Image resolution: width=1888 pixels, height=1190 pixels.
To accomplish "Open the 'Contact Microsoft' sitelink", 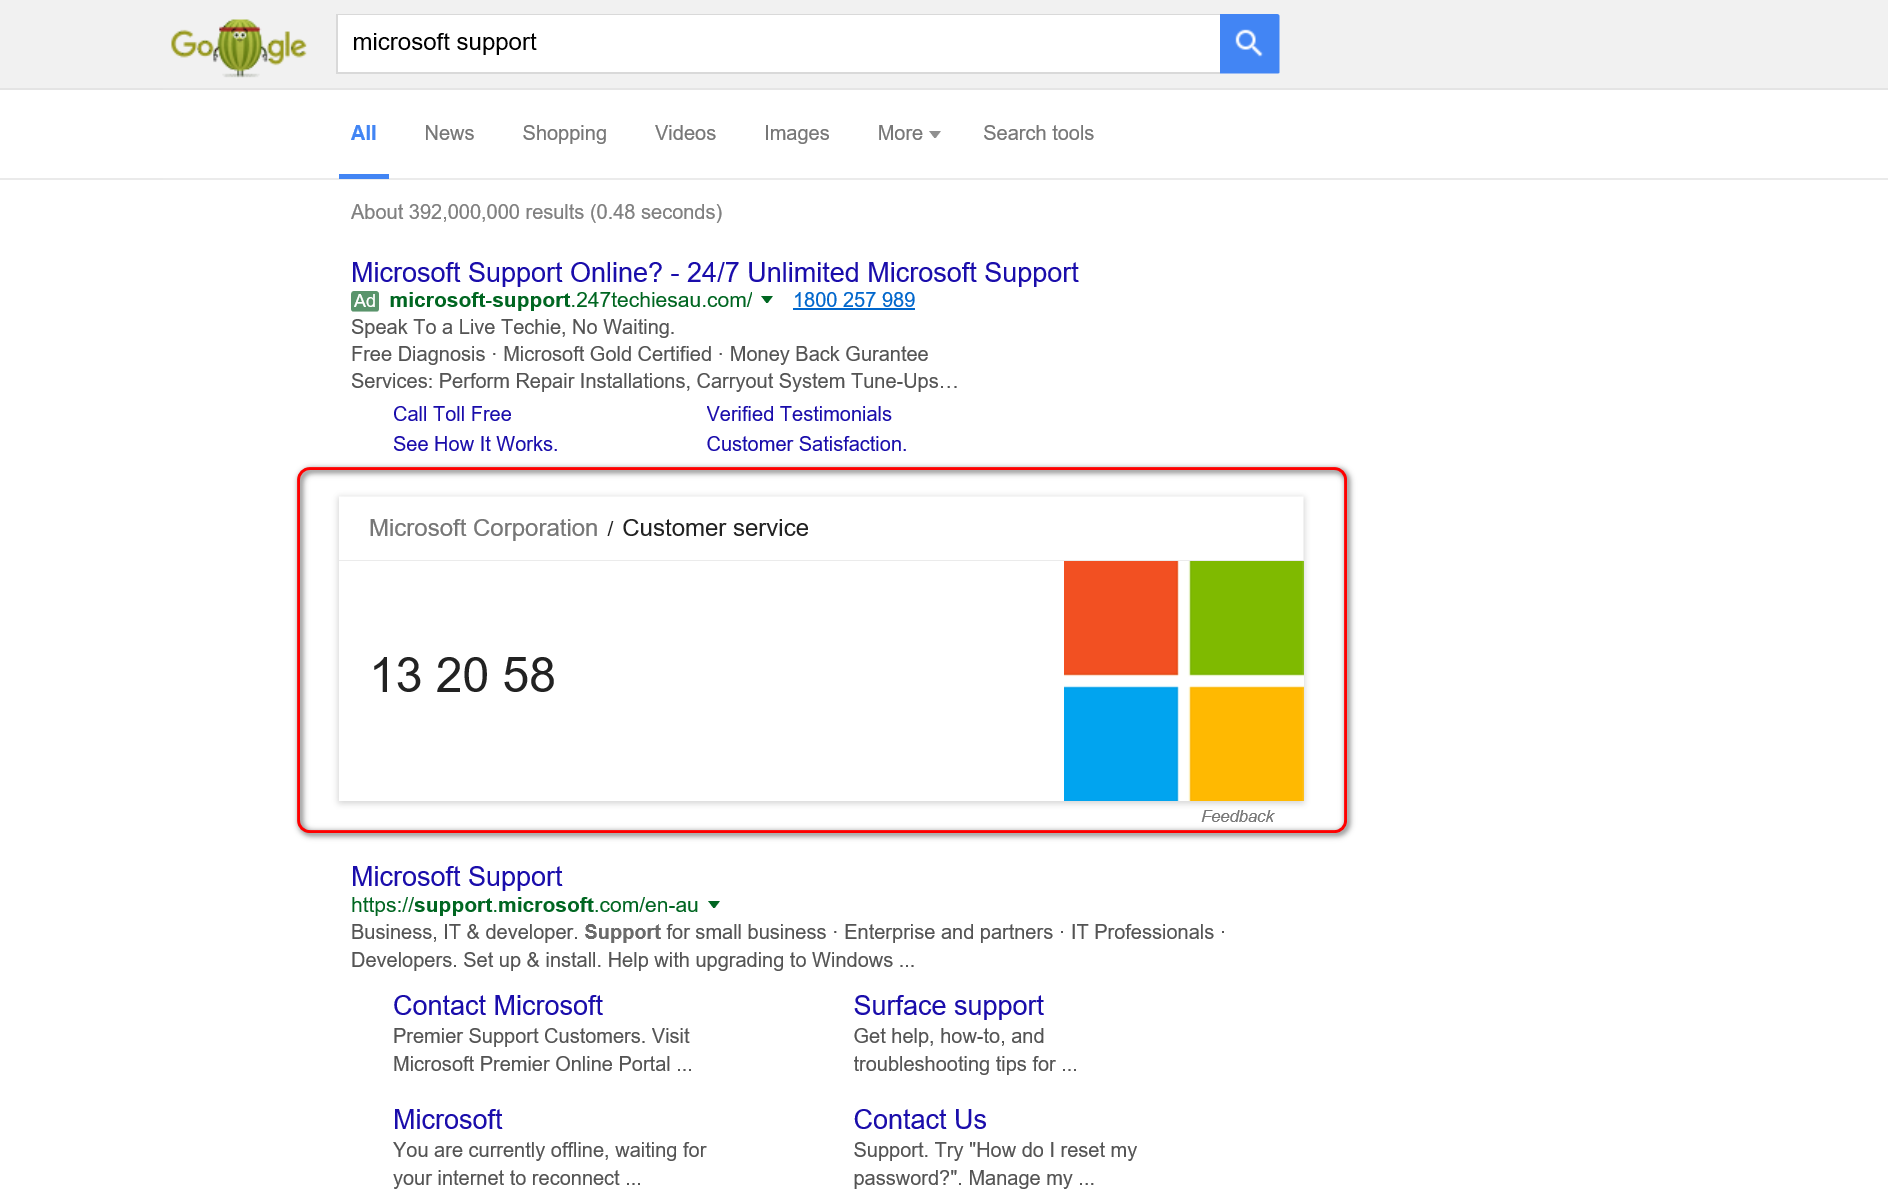I will point(498,1005).
